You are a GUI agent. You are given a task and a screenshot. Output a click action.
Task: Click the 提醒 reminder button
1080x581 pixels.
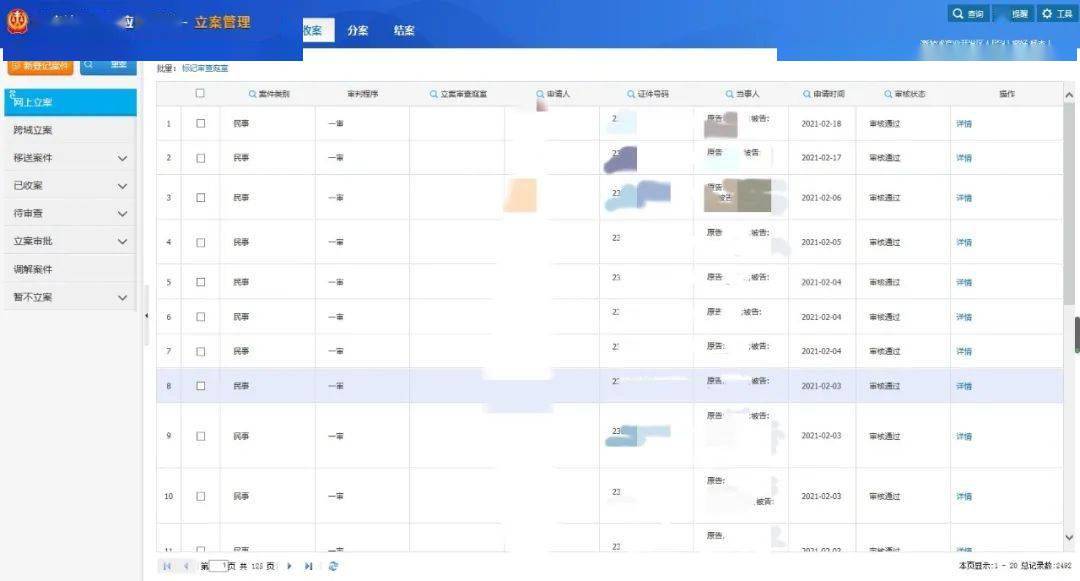[x=1013, y=14]
